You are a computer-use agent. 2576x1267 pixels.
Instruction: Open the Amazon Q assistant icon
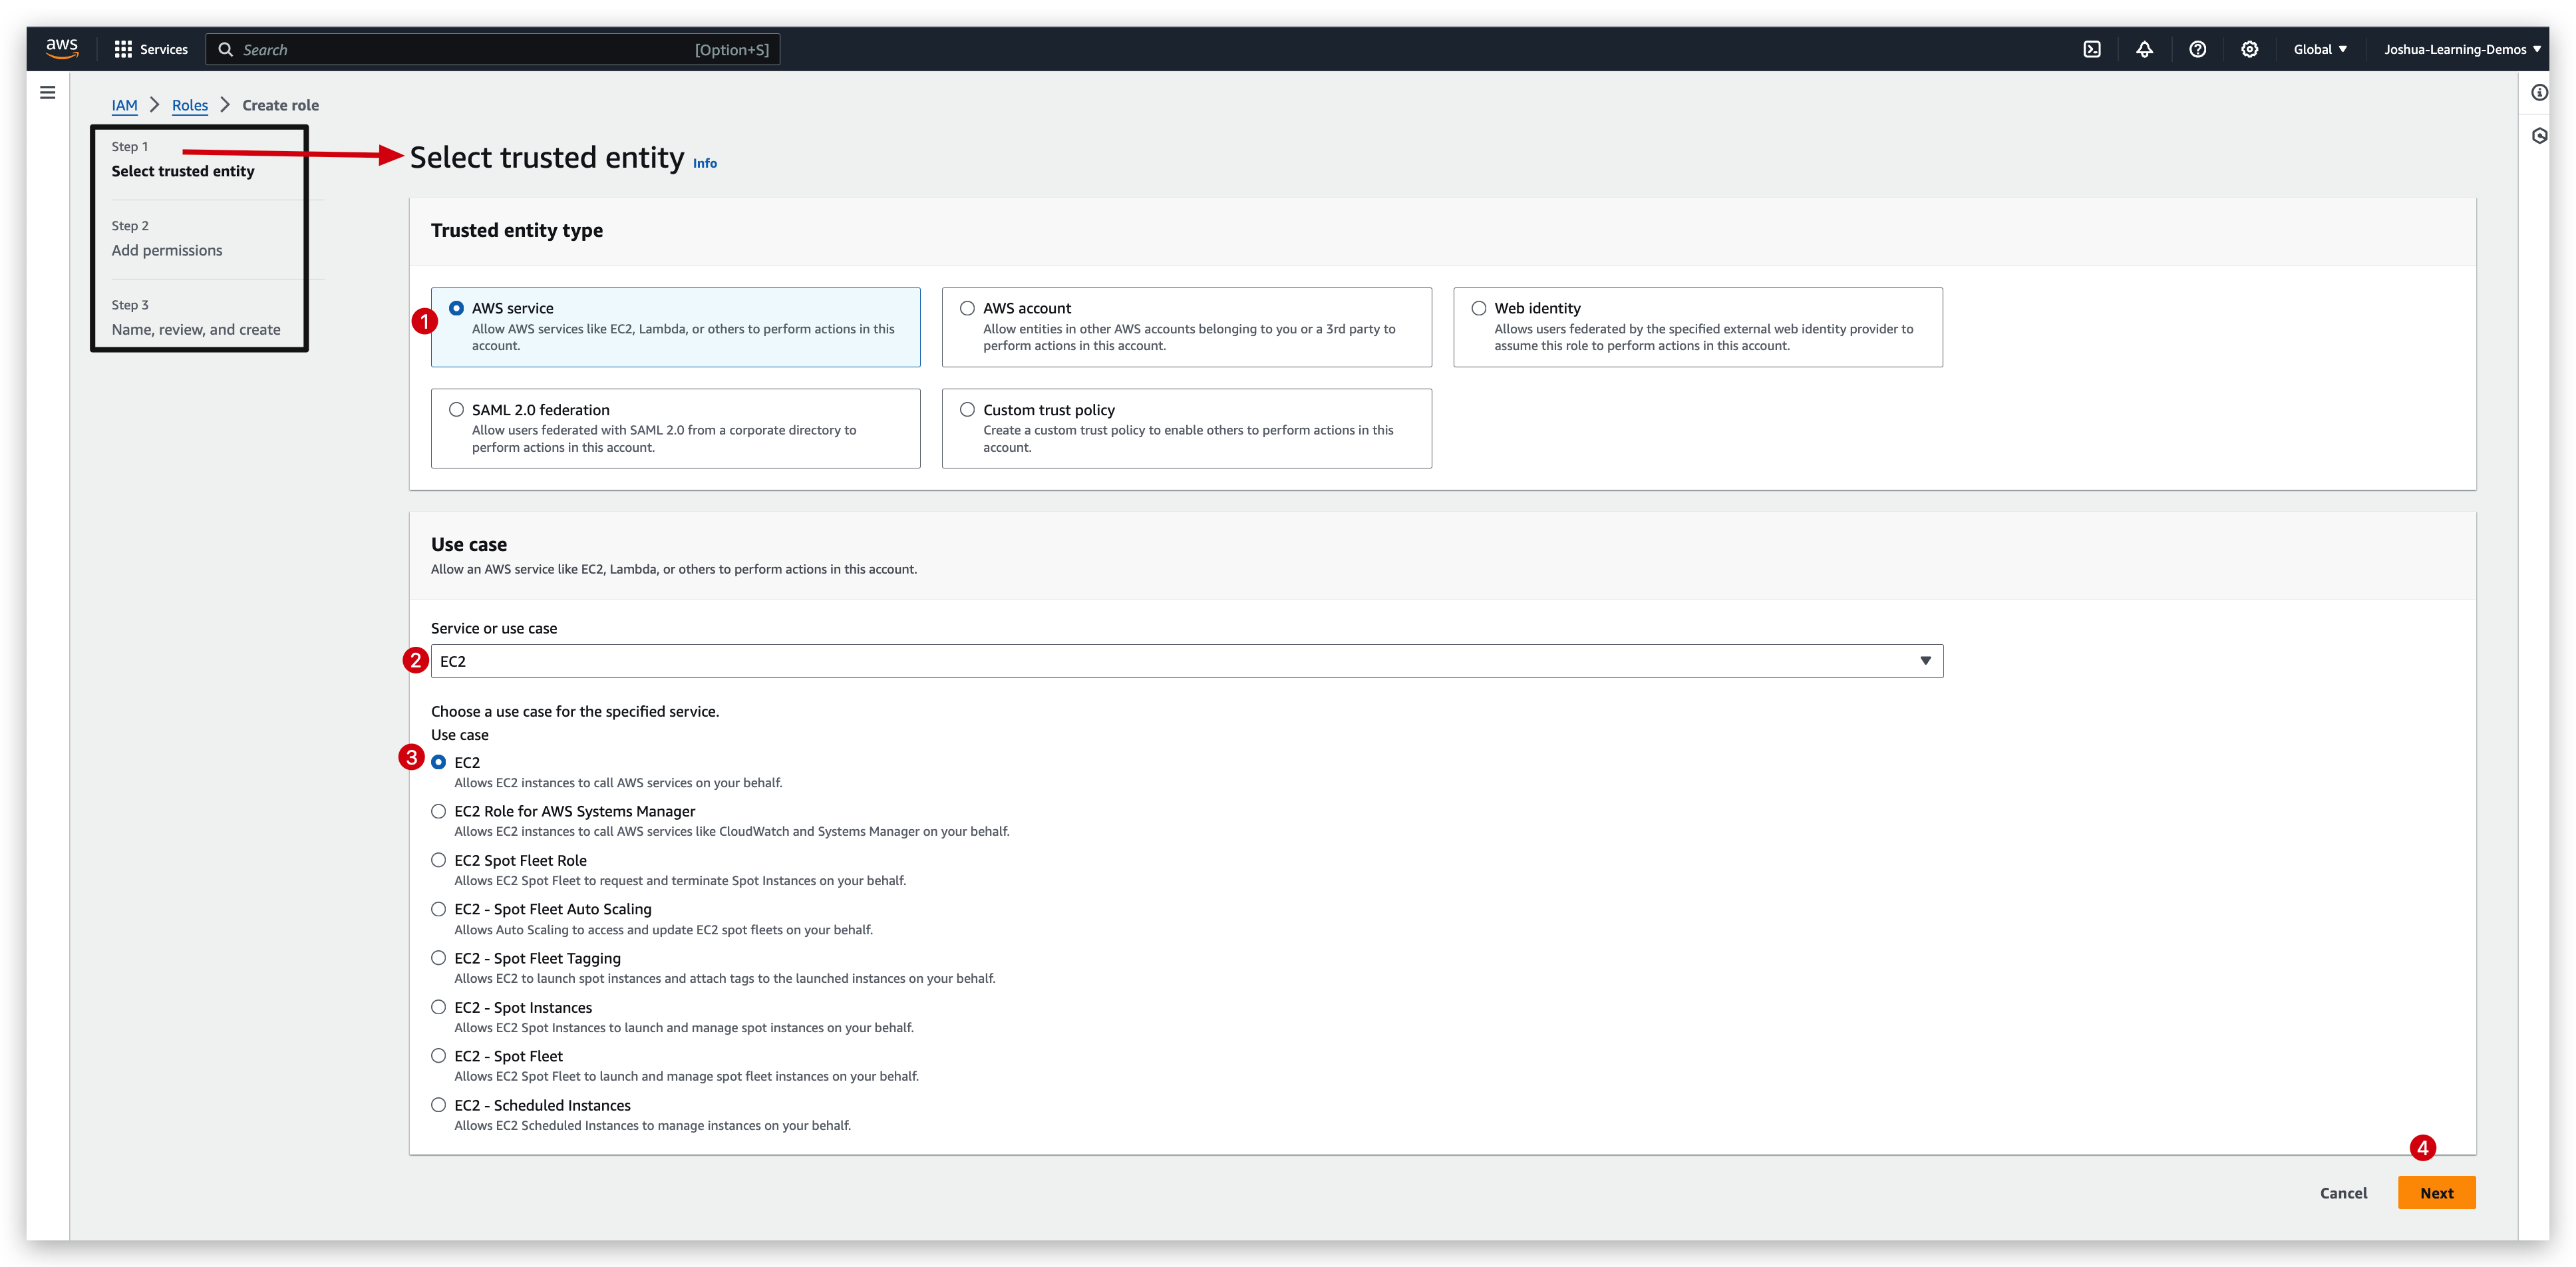2539,135
